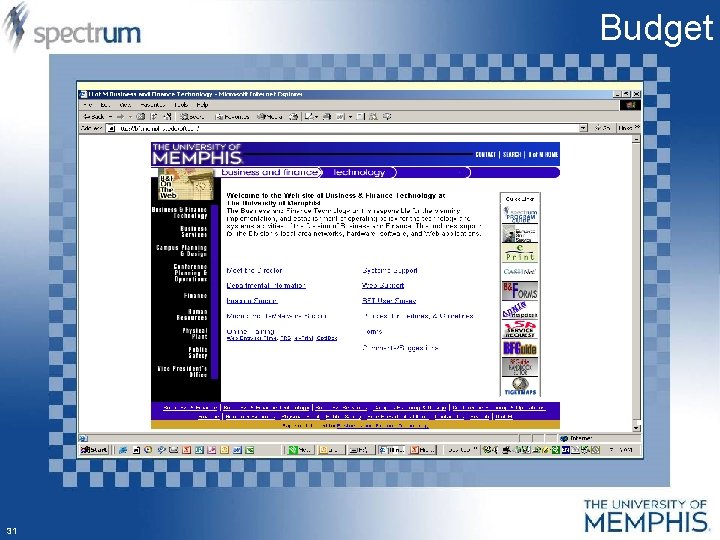This screenshot has width=720, height=540.
Task: Open Campus Planning & Design sidebar link
Action: point(182,251)
